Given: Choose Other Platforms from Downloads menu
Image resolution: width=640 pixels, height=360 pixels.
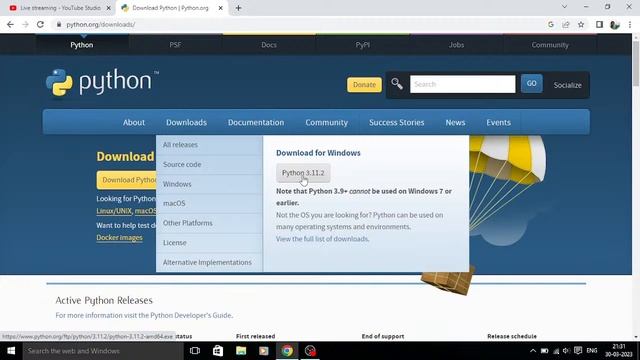Looking at the screenshot, I should coord(209,223).
